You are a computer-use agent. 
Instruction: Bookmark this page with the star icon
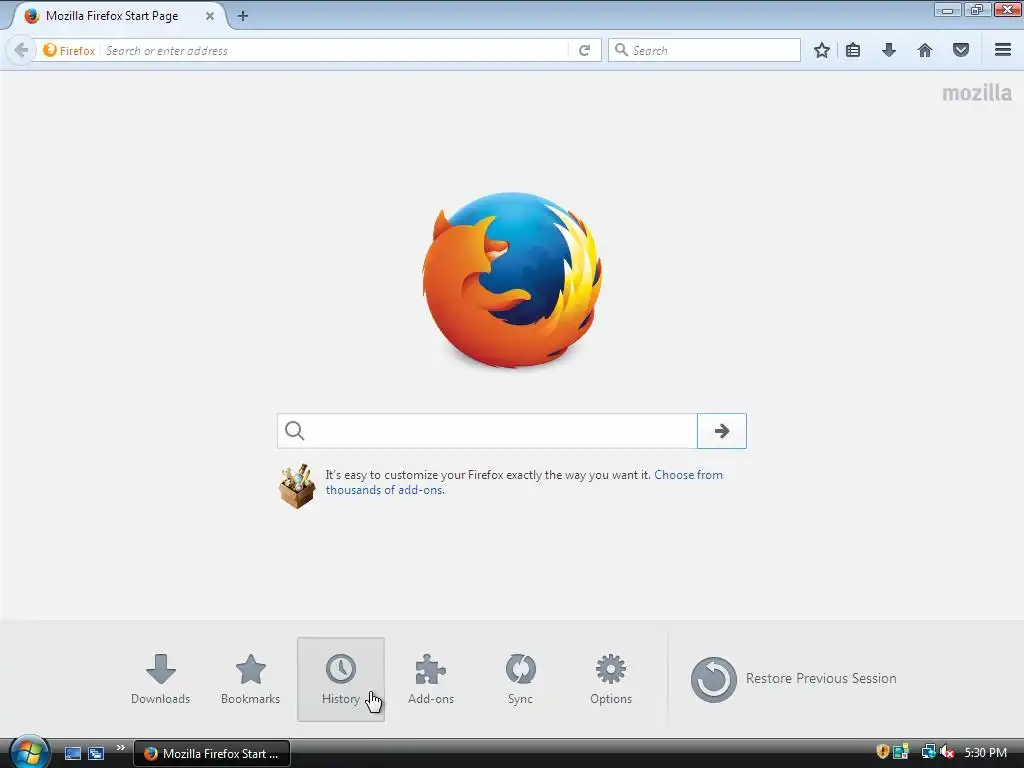coord(822,50)
